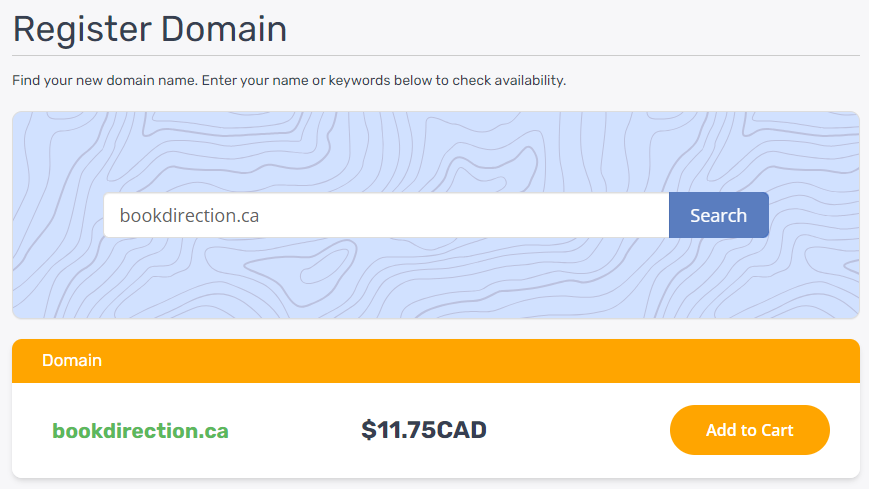Click the typed text bookdirection.ca in the search box
Viewport: 869px width, 489px height.
tap(190, 215)
